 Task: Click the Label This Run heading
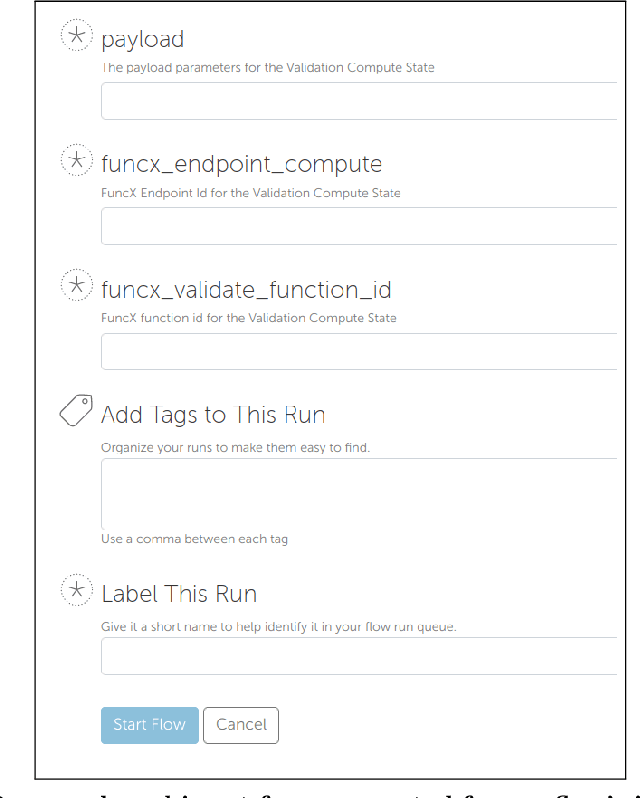click(179, 594)
